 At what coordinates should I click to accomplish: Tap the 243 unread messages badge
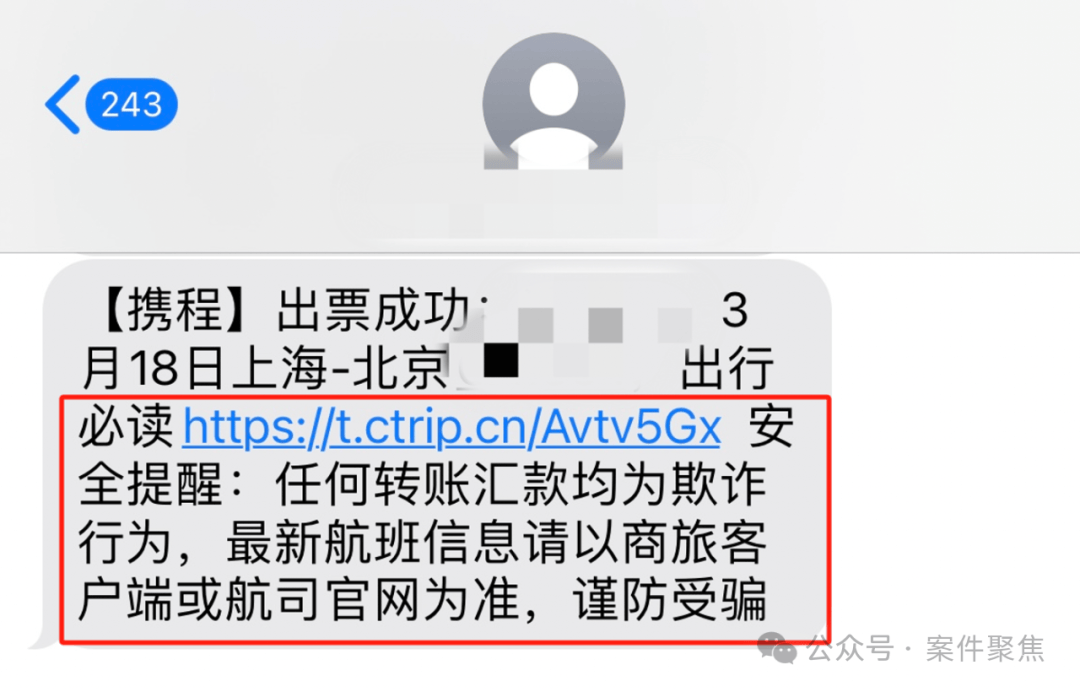[131, 105]
